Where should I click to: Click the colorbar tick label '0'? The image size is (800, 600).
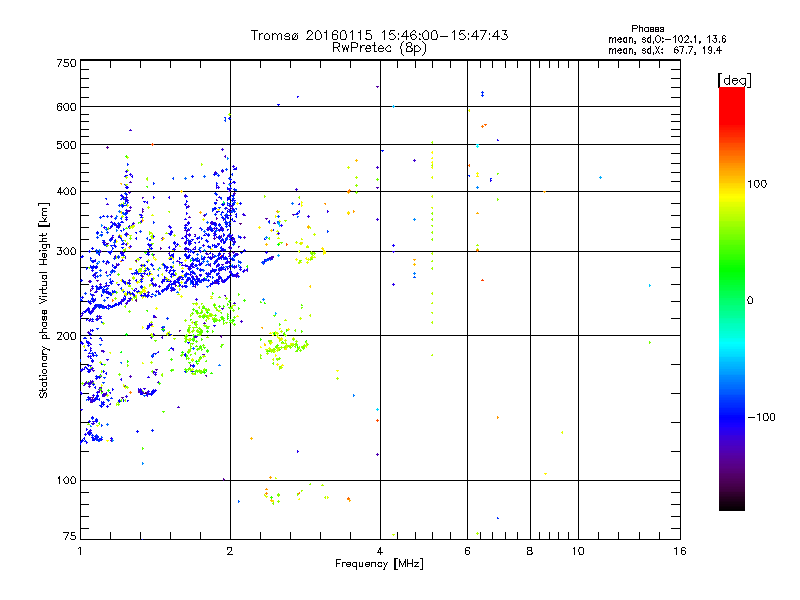click(x=750, y=301)
